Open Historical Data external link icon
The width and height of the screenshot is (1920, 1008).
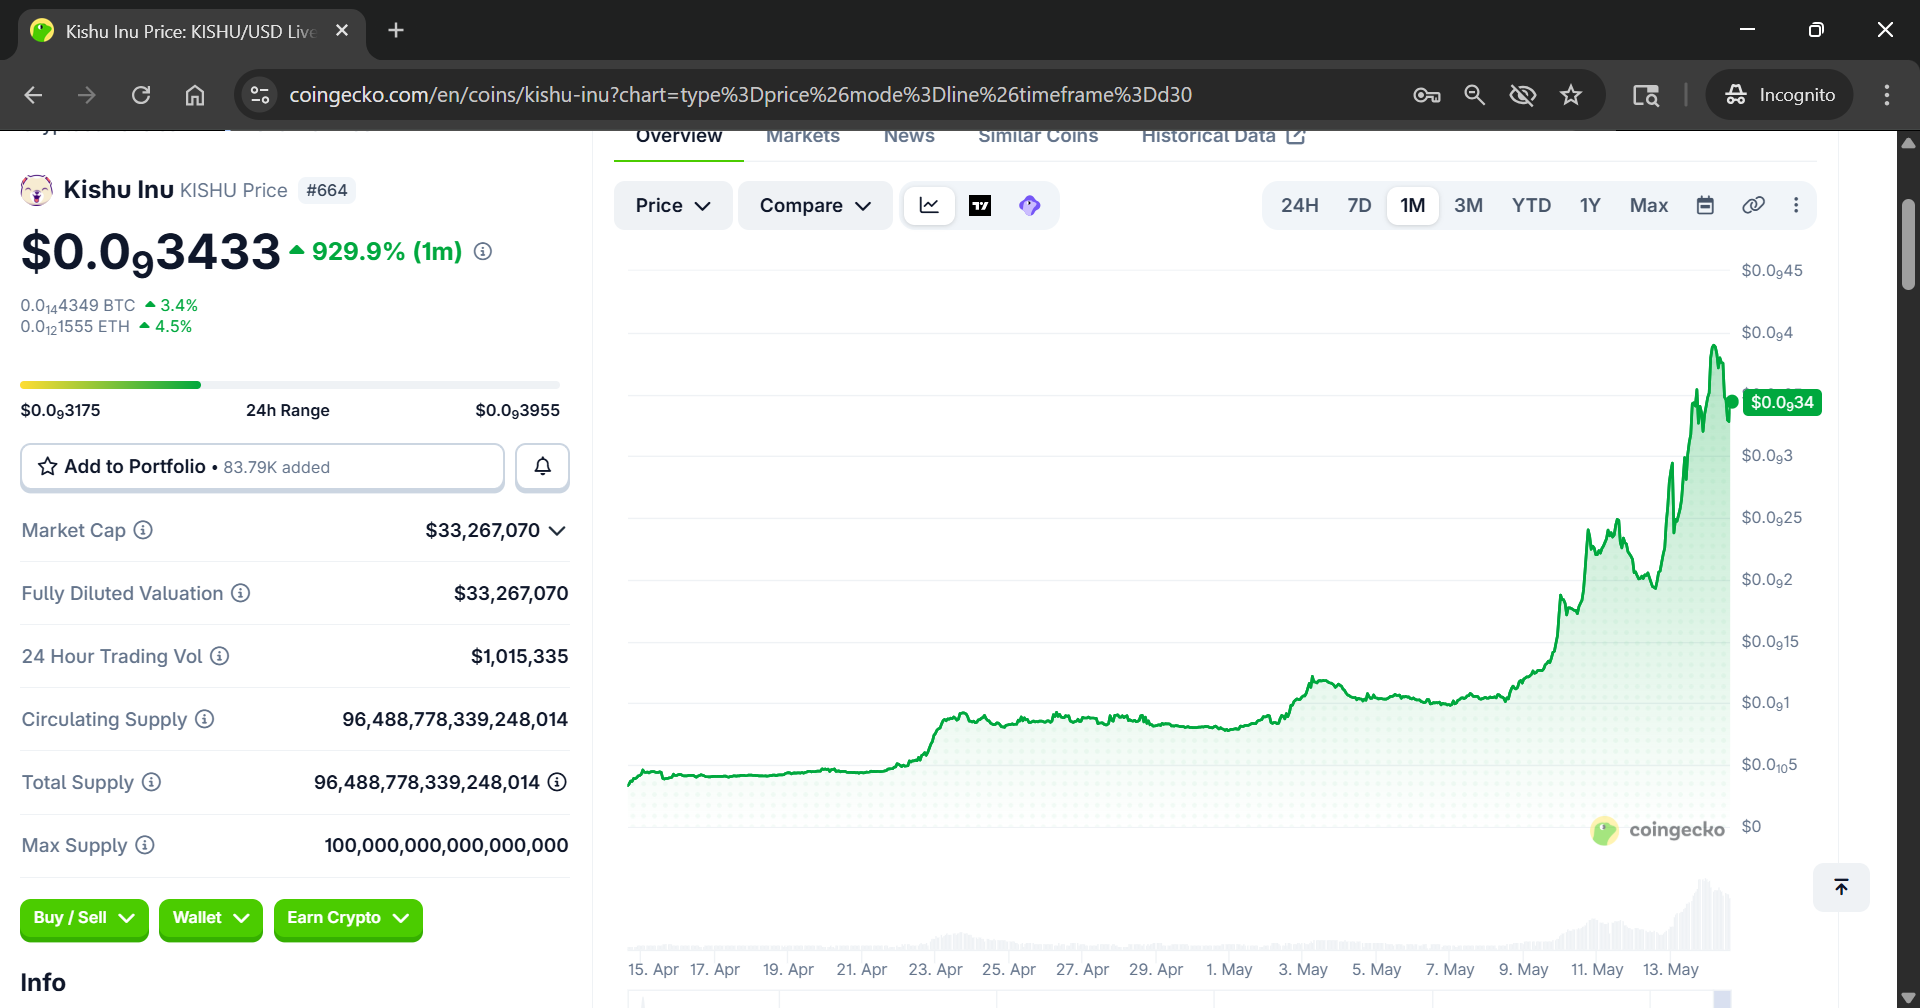(x=1296, y=136)
